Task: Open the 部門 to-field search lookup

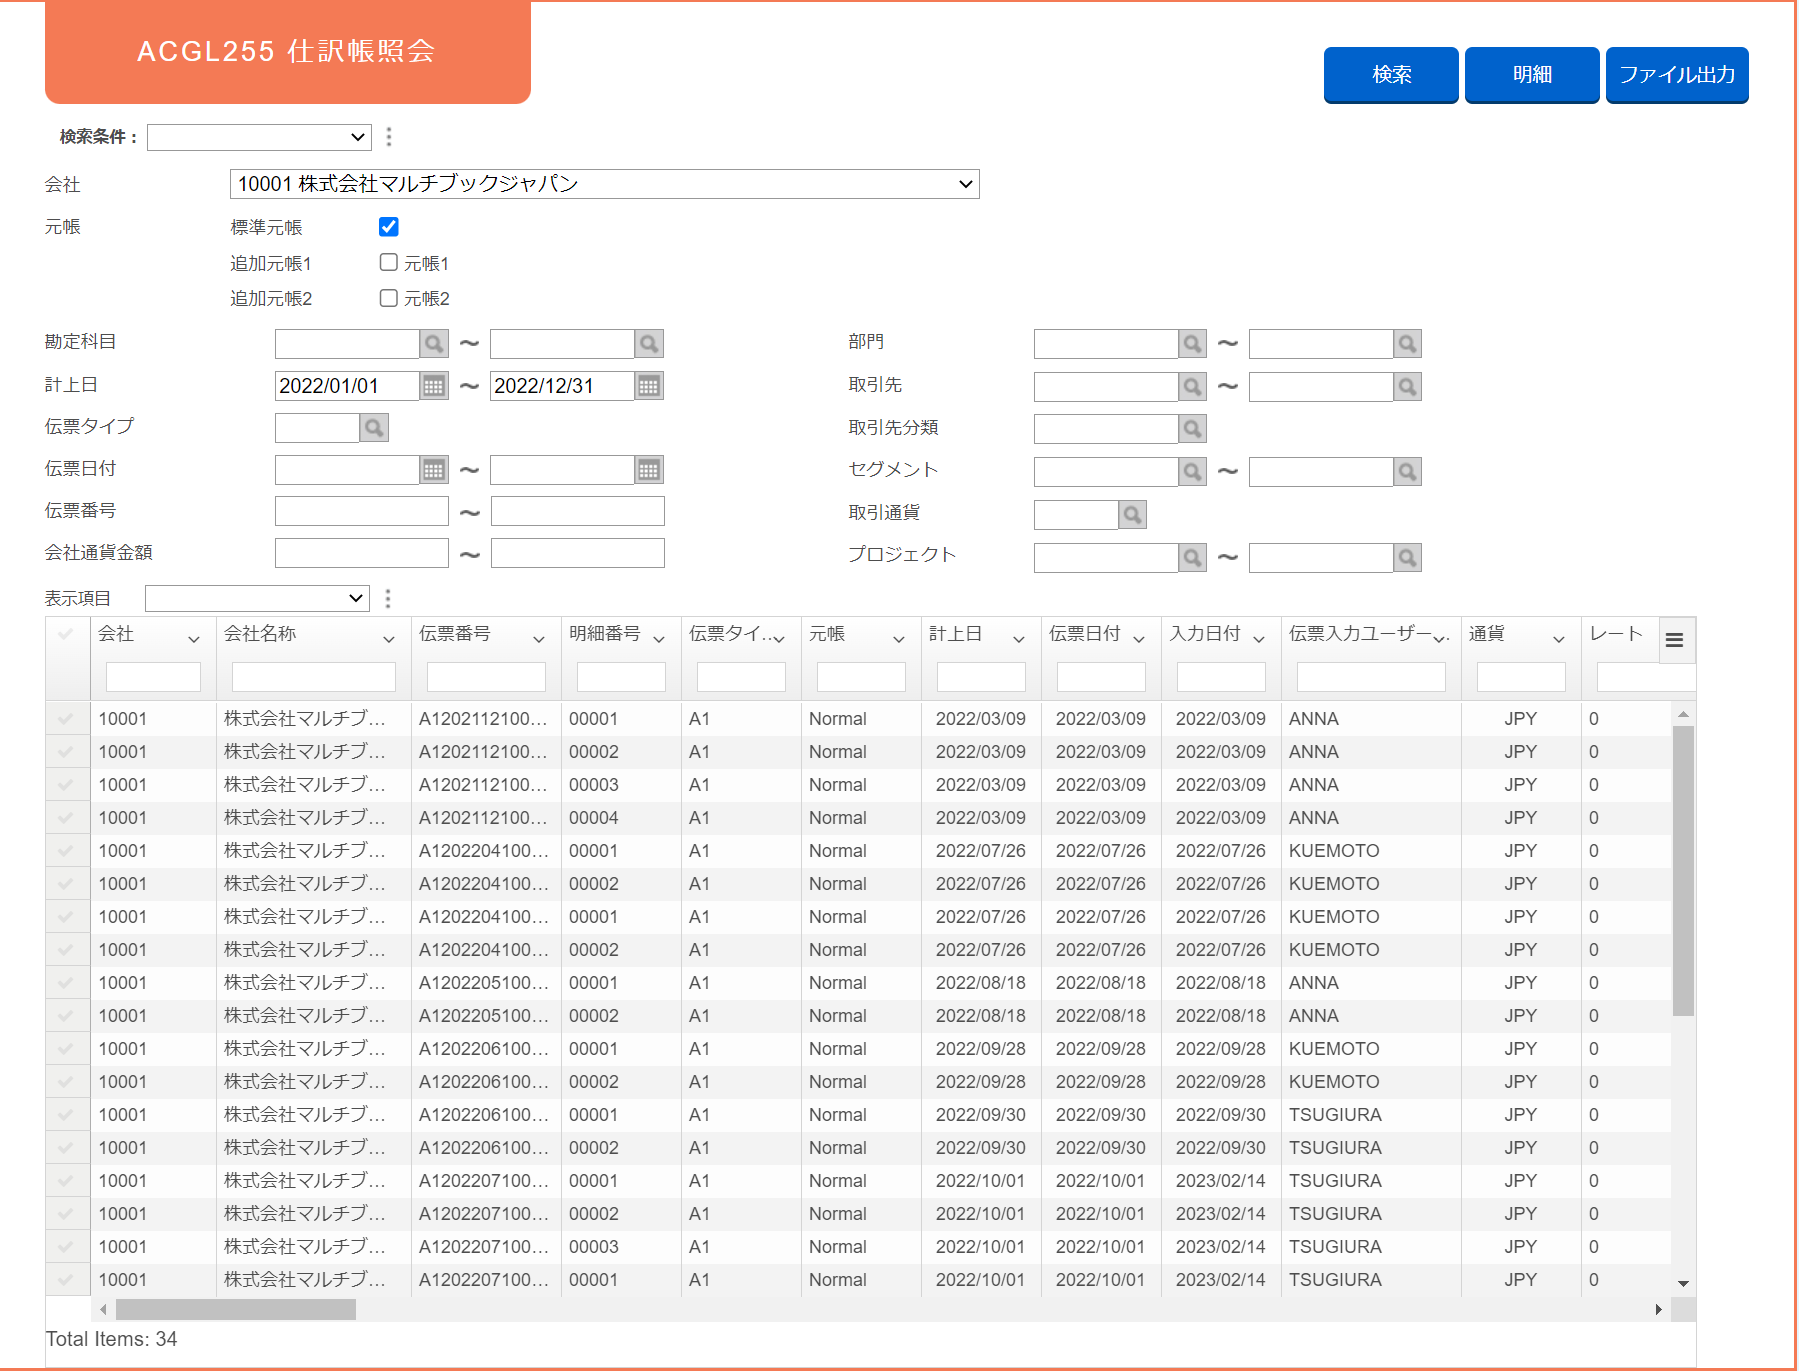Action: [1408, 344]
